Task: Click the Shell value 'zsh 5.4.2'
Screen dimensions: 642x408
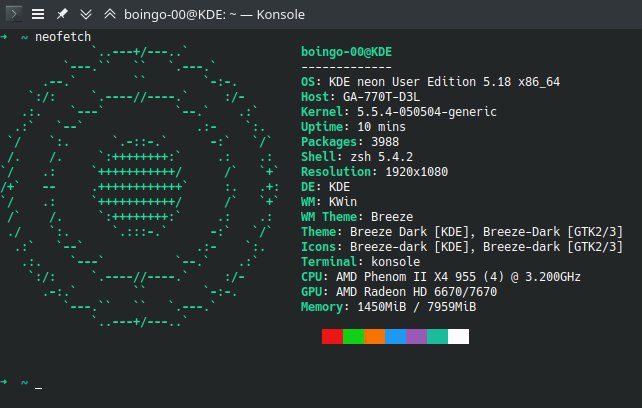Action: click(381, 156)
